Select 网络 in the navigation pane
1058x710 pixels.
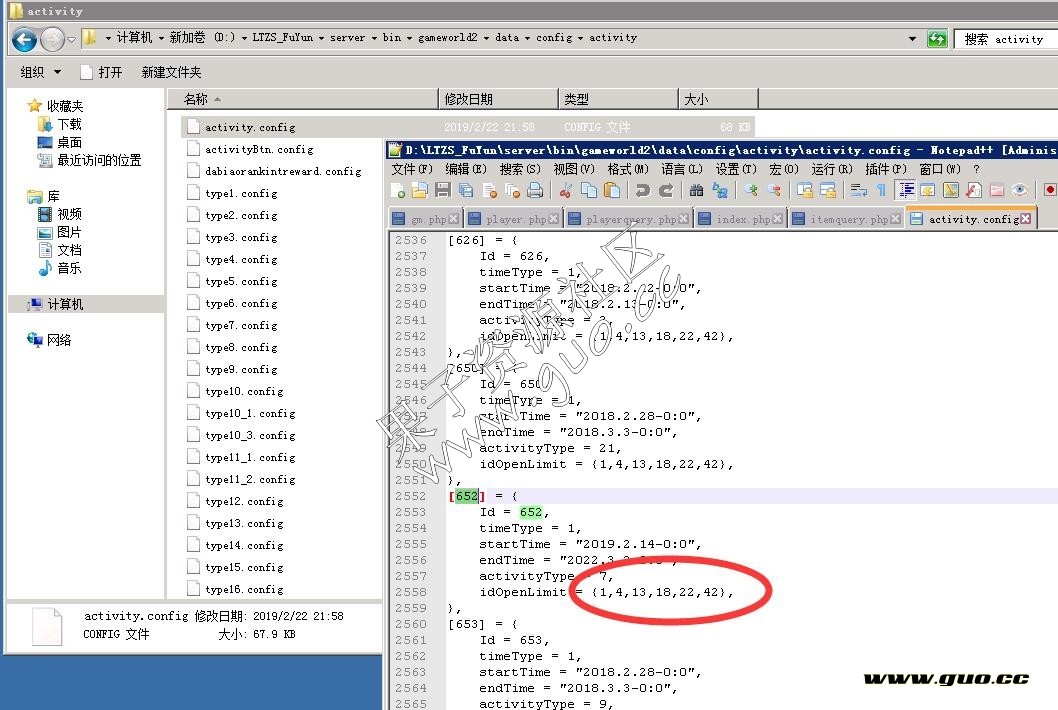point(49,340)
